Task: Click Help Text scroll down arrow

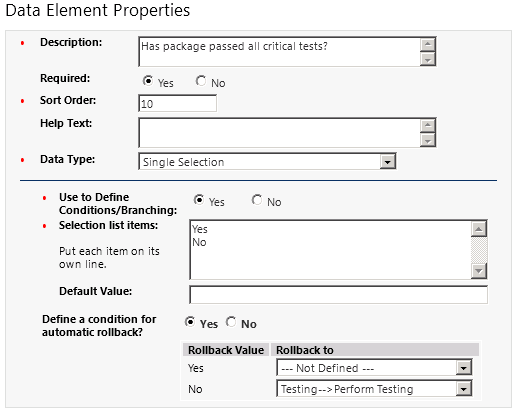Action: pyautogui.click(x=427, y=140)
